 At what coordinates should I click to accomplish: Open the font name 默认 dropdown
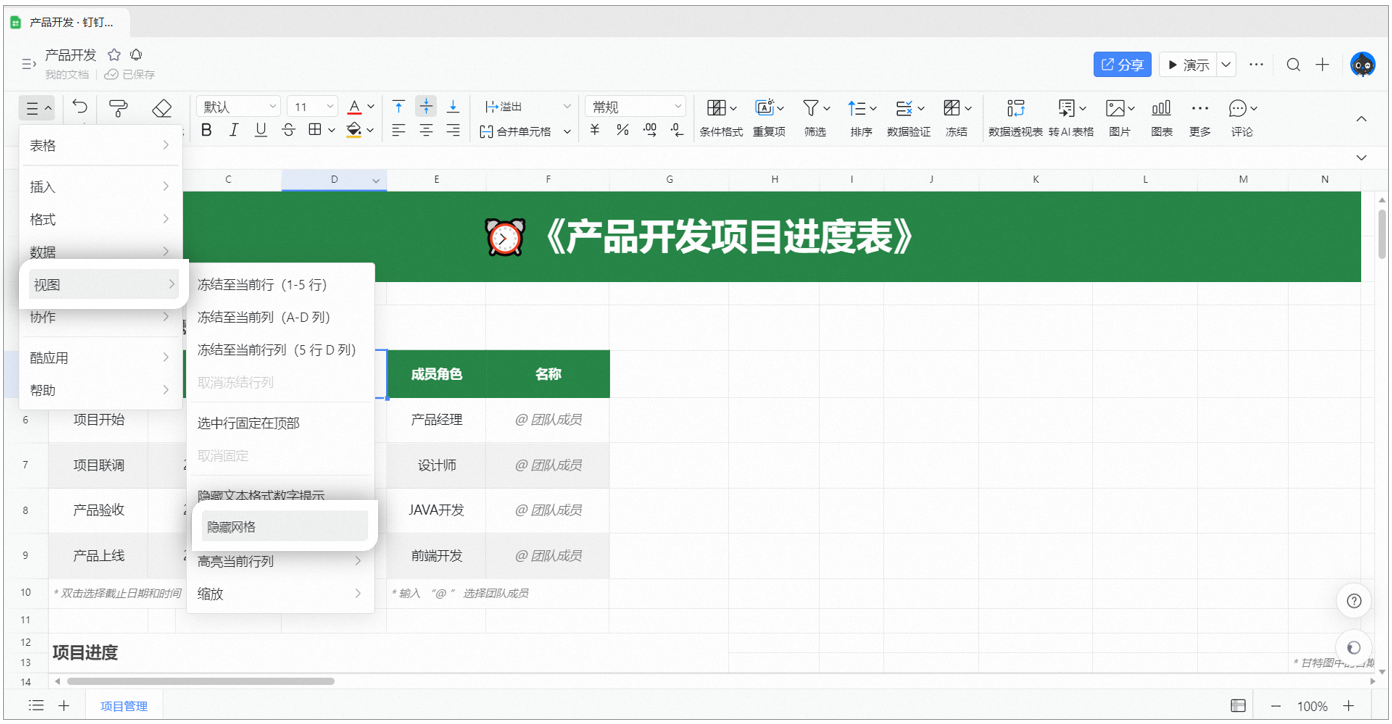239,107
